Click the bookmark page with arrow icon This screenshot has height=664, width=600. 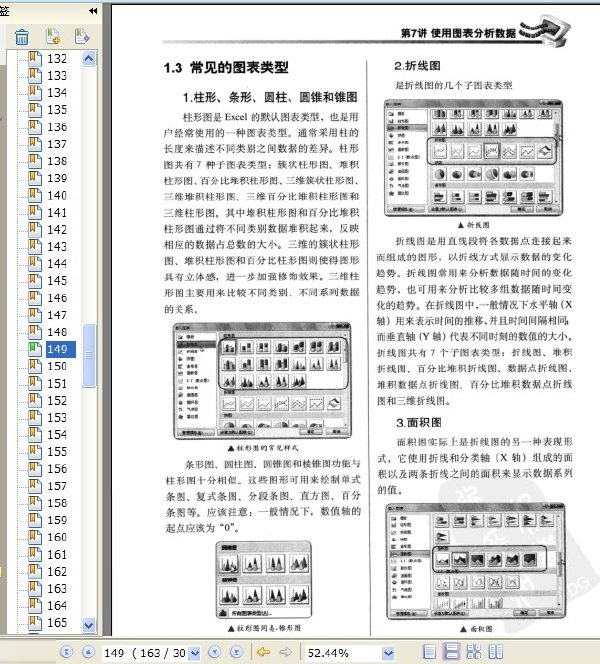pos(82,36)
